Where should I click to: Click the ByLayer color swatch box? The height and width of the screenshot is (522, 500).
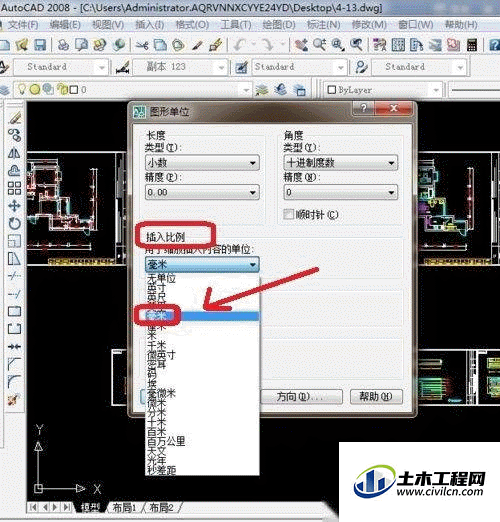click(x=332, y=90)
